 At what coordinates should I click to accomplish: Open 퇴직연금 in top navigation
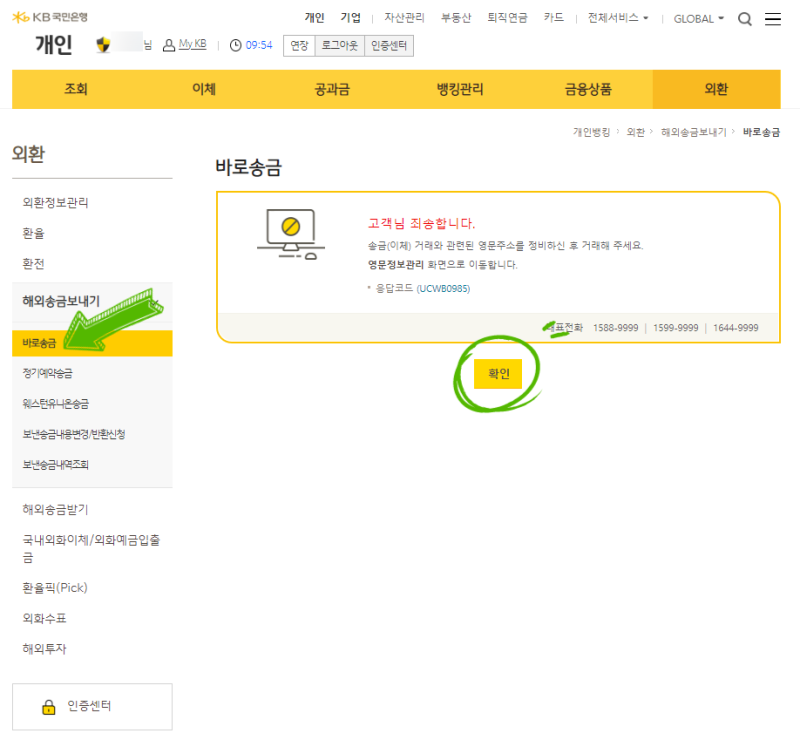point(507,18)
